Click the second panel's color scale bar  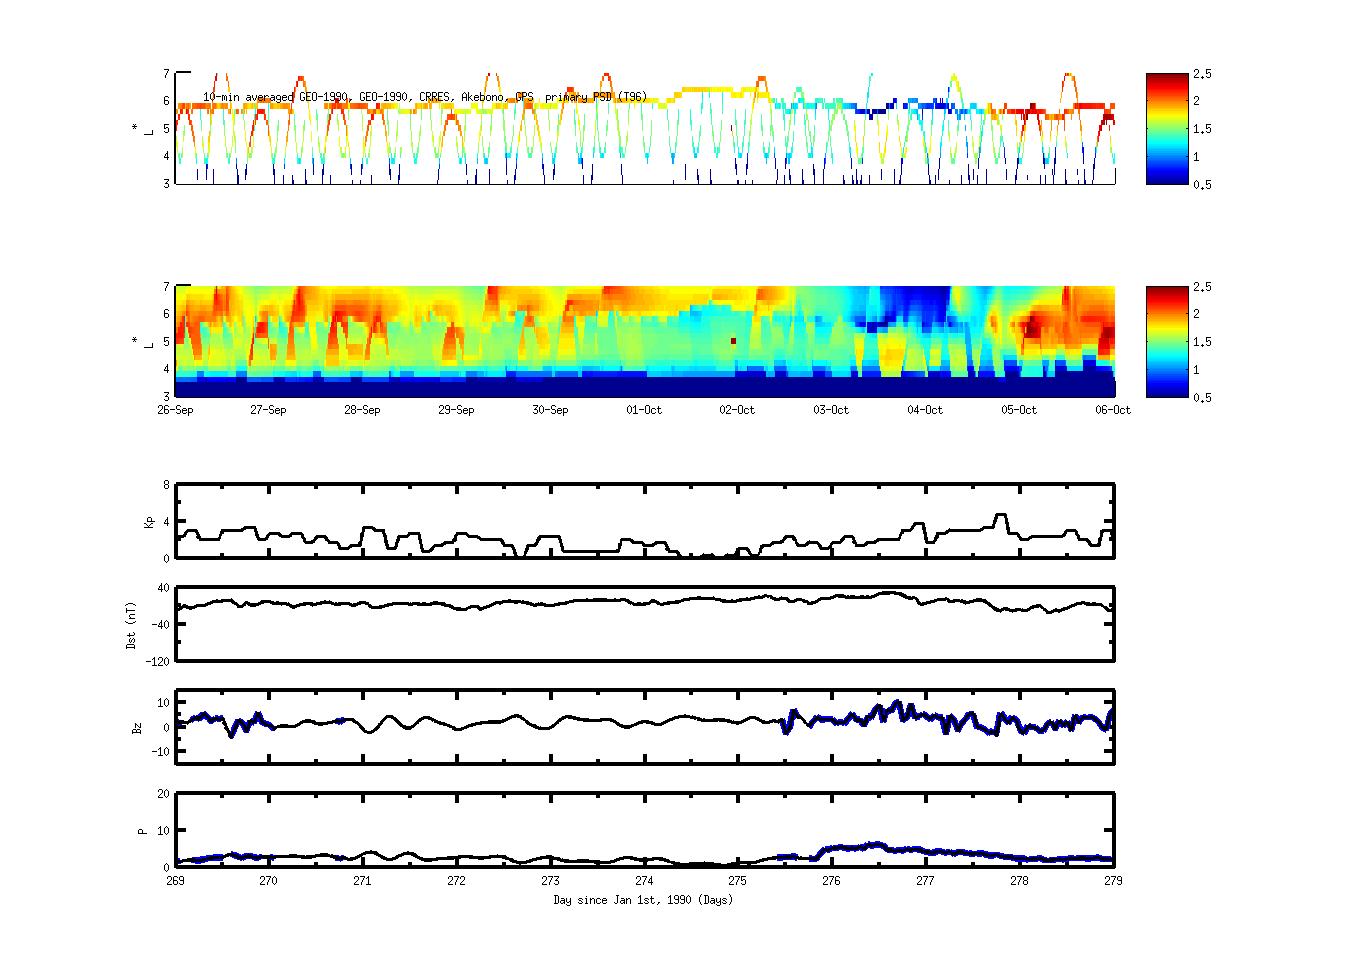click(1166, 341)
